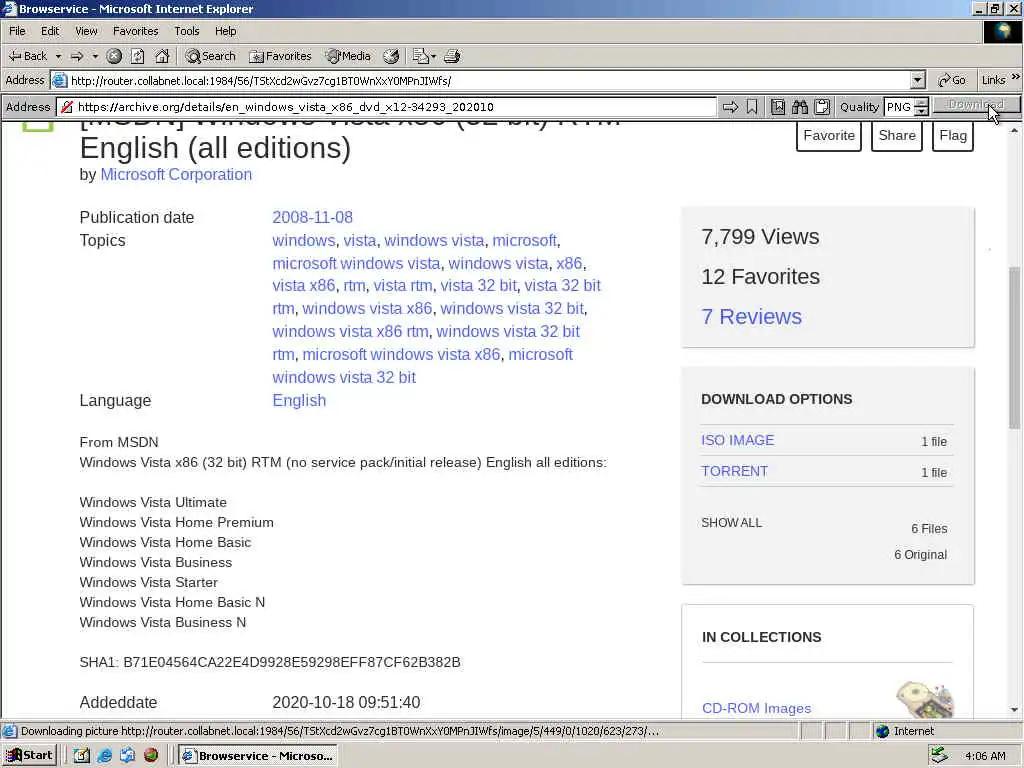Click the Browservice go arrow icon

coord(730,106)
